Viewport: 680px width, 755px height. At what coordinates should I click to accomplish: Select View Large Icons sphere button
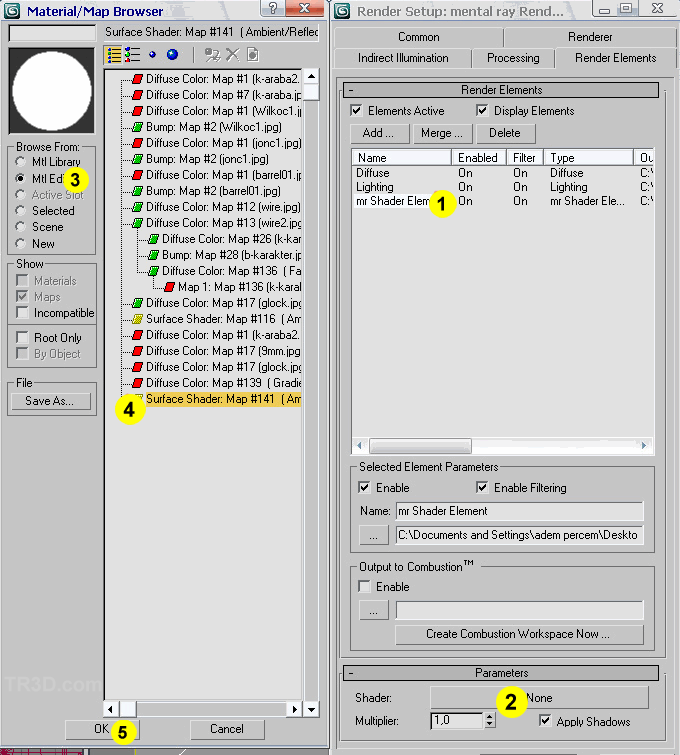[172, 55]
